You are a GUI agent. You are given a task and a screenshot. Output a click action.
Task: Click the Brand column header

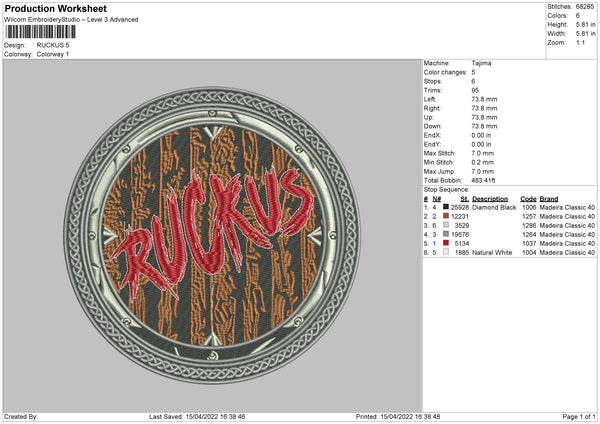click(x=548, y=198)
